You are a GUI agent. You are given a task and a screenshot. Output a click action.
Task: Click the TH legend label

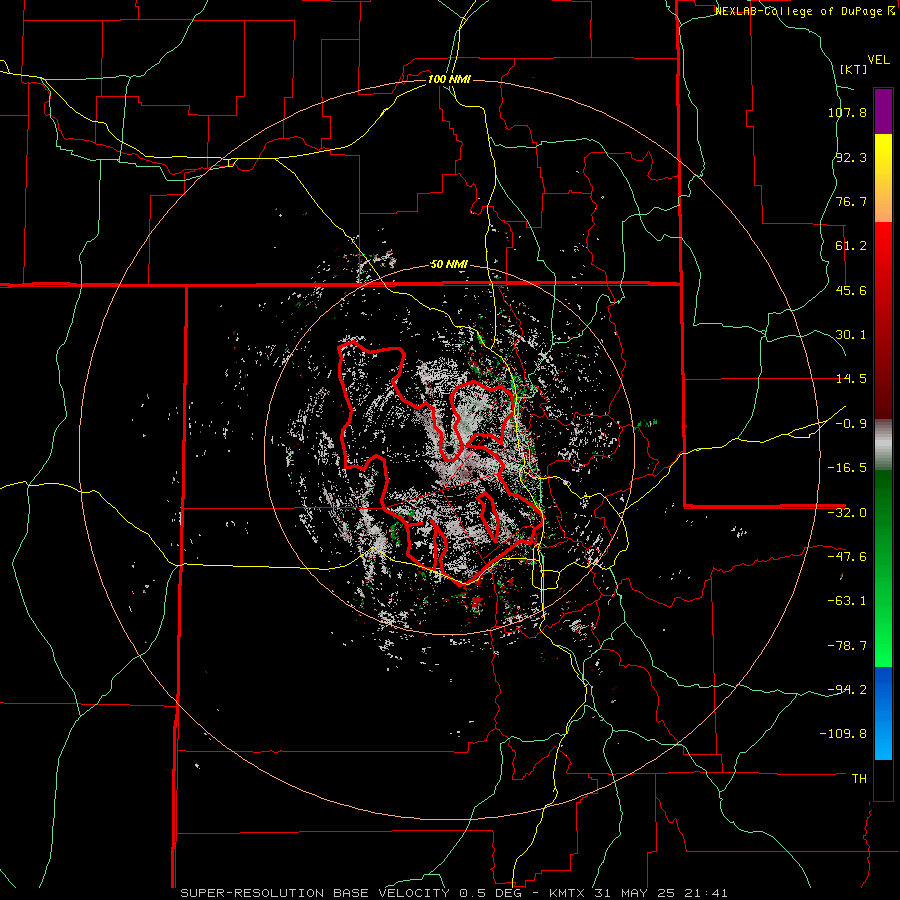click(x=859, y=779)
